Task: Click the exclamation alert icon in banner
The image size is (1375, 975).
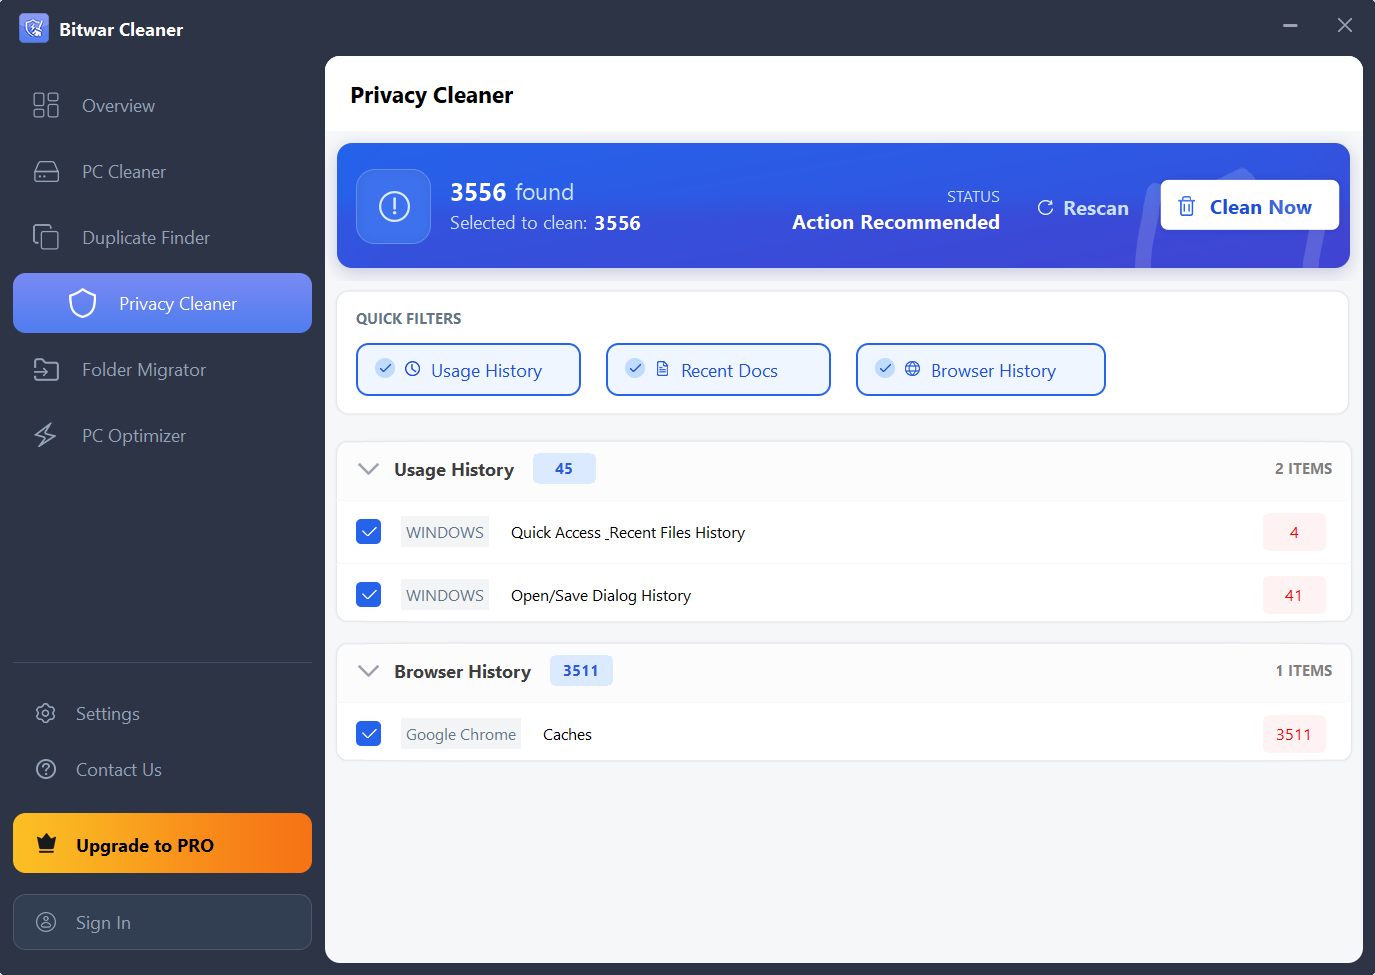Action: coord(394,206)
